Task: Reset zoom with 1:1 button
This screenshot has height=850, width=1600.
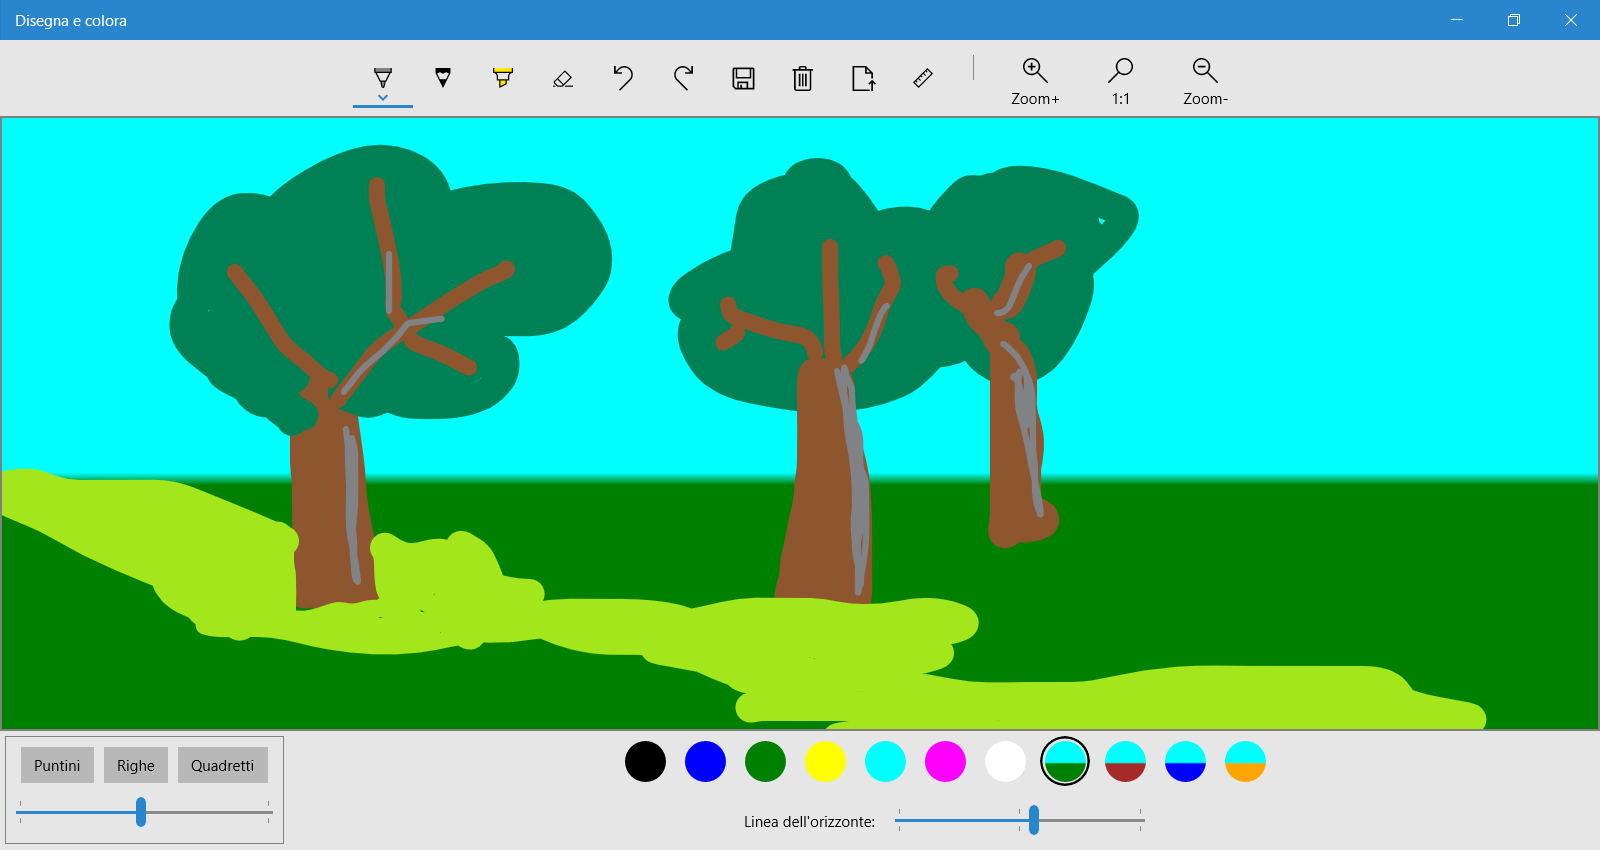Action: point(1120,81)
